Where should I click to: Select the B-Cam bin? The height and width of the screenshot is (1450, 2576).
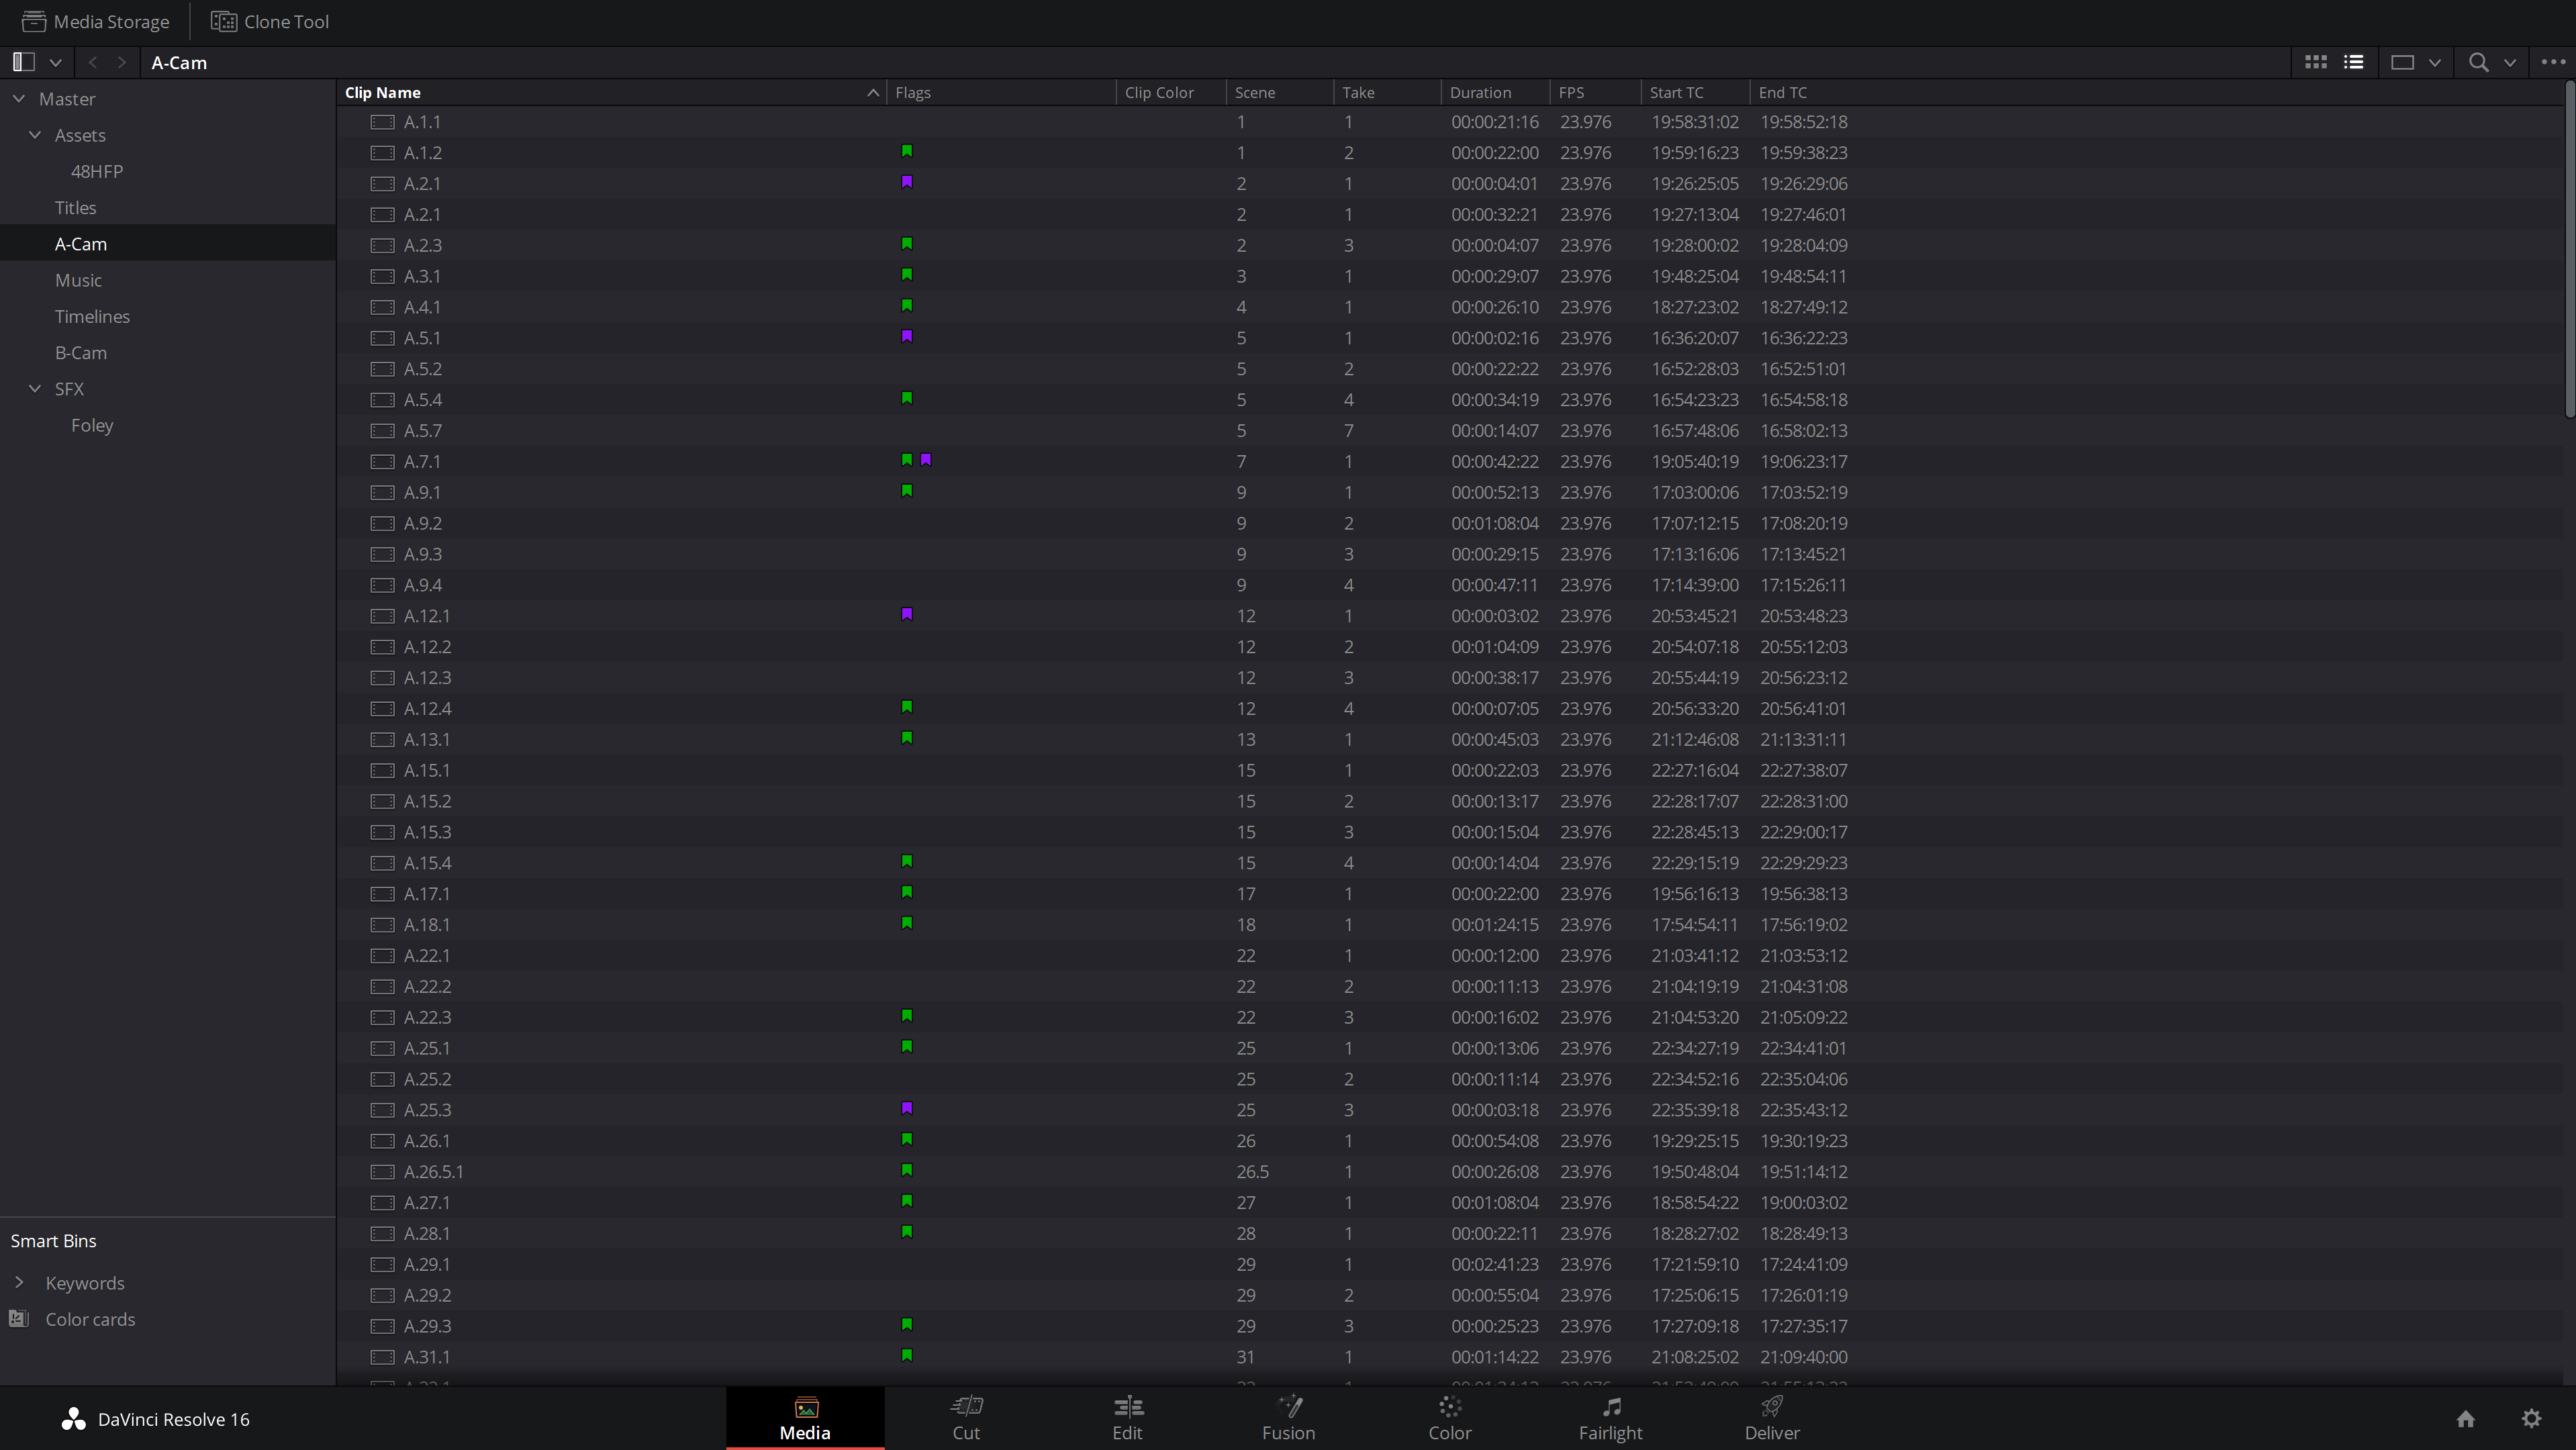(x=81, y=352)
